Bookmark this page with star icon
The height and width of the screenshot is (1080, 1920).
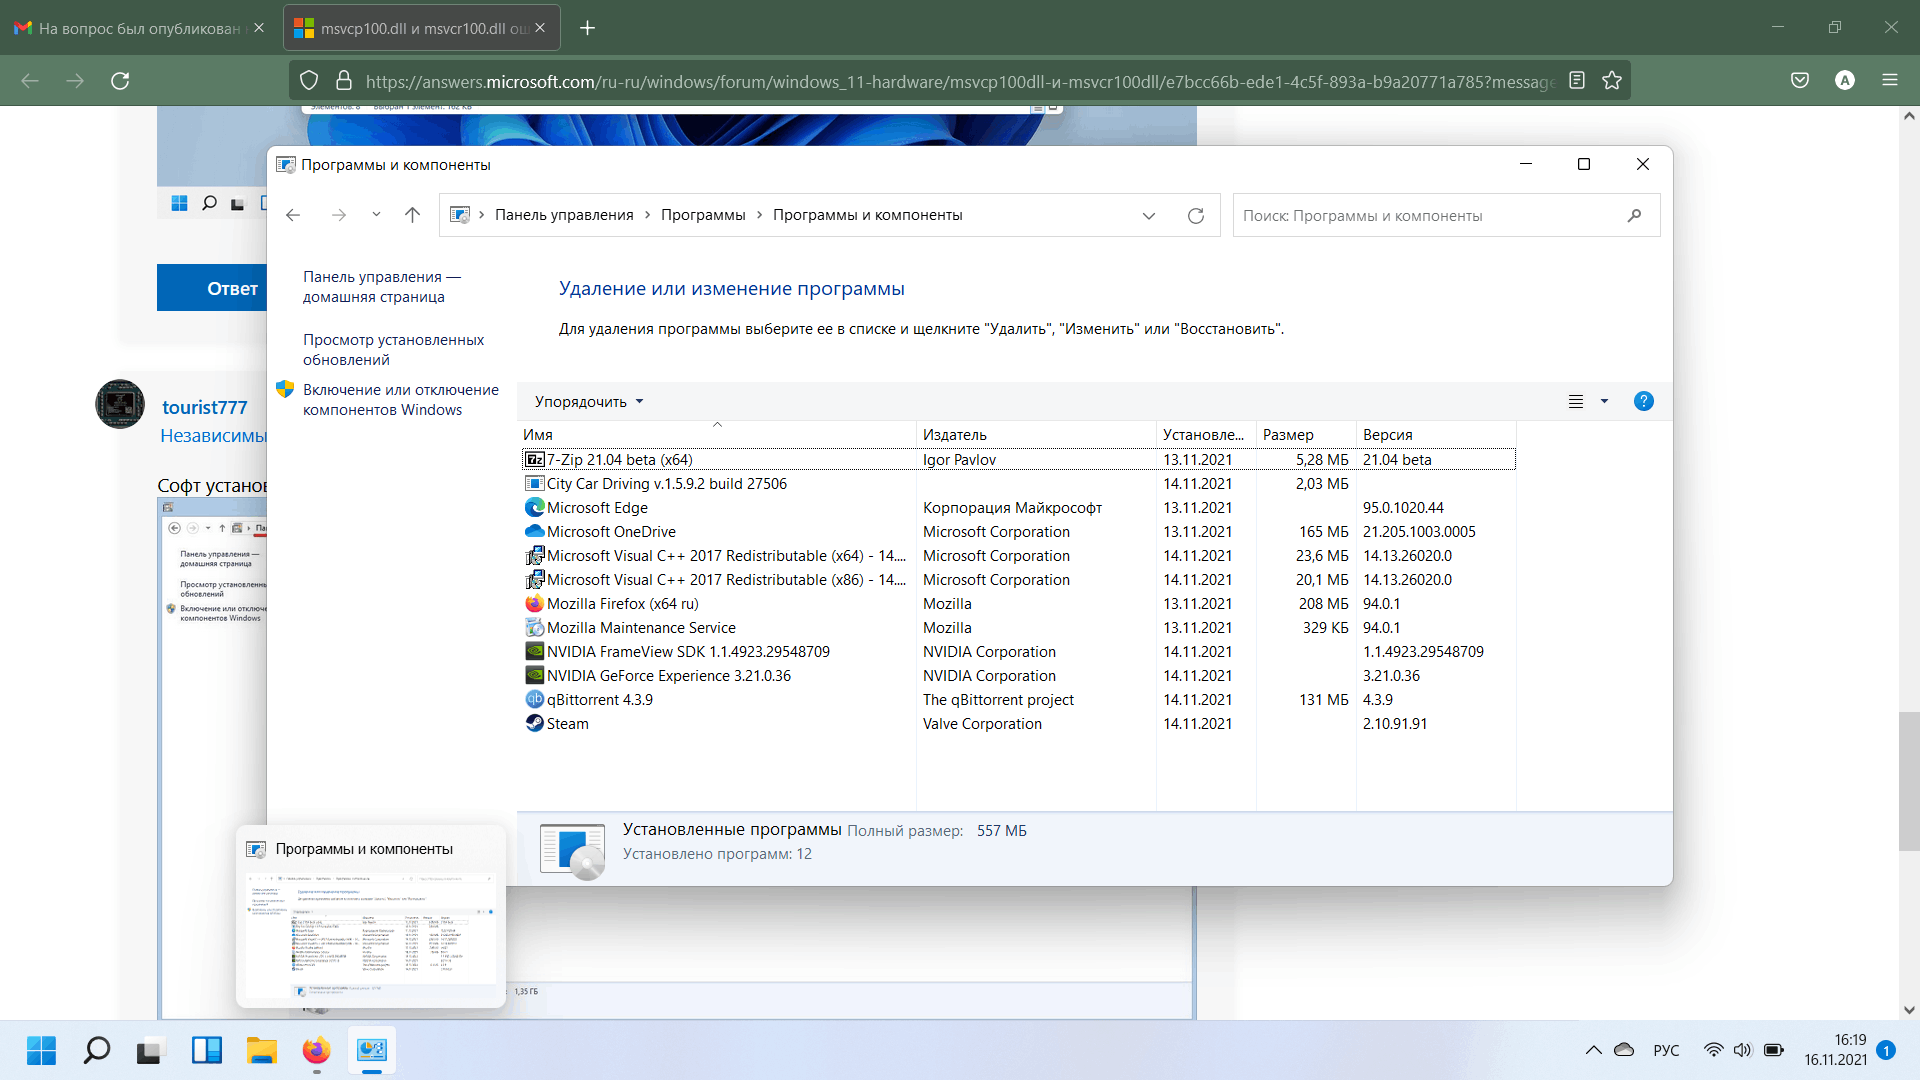coord(1612,81)
